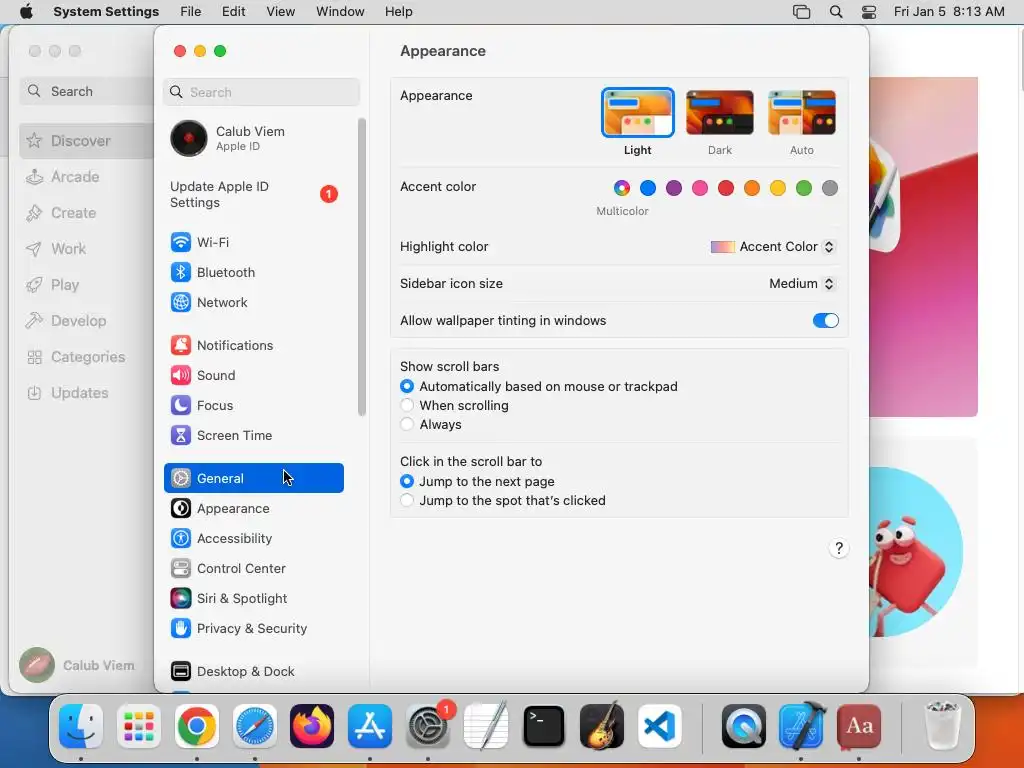This screenshot has width=1024, height=768.
Task: Open Accessibility settings
Action: (253, 538)
